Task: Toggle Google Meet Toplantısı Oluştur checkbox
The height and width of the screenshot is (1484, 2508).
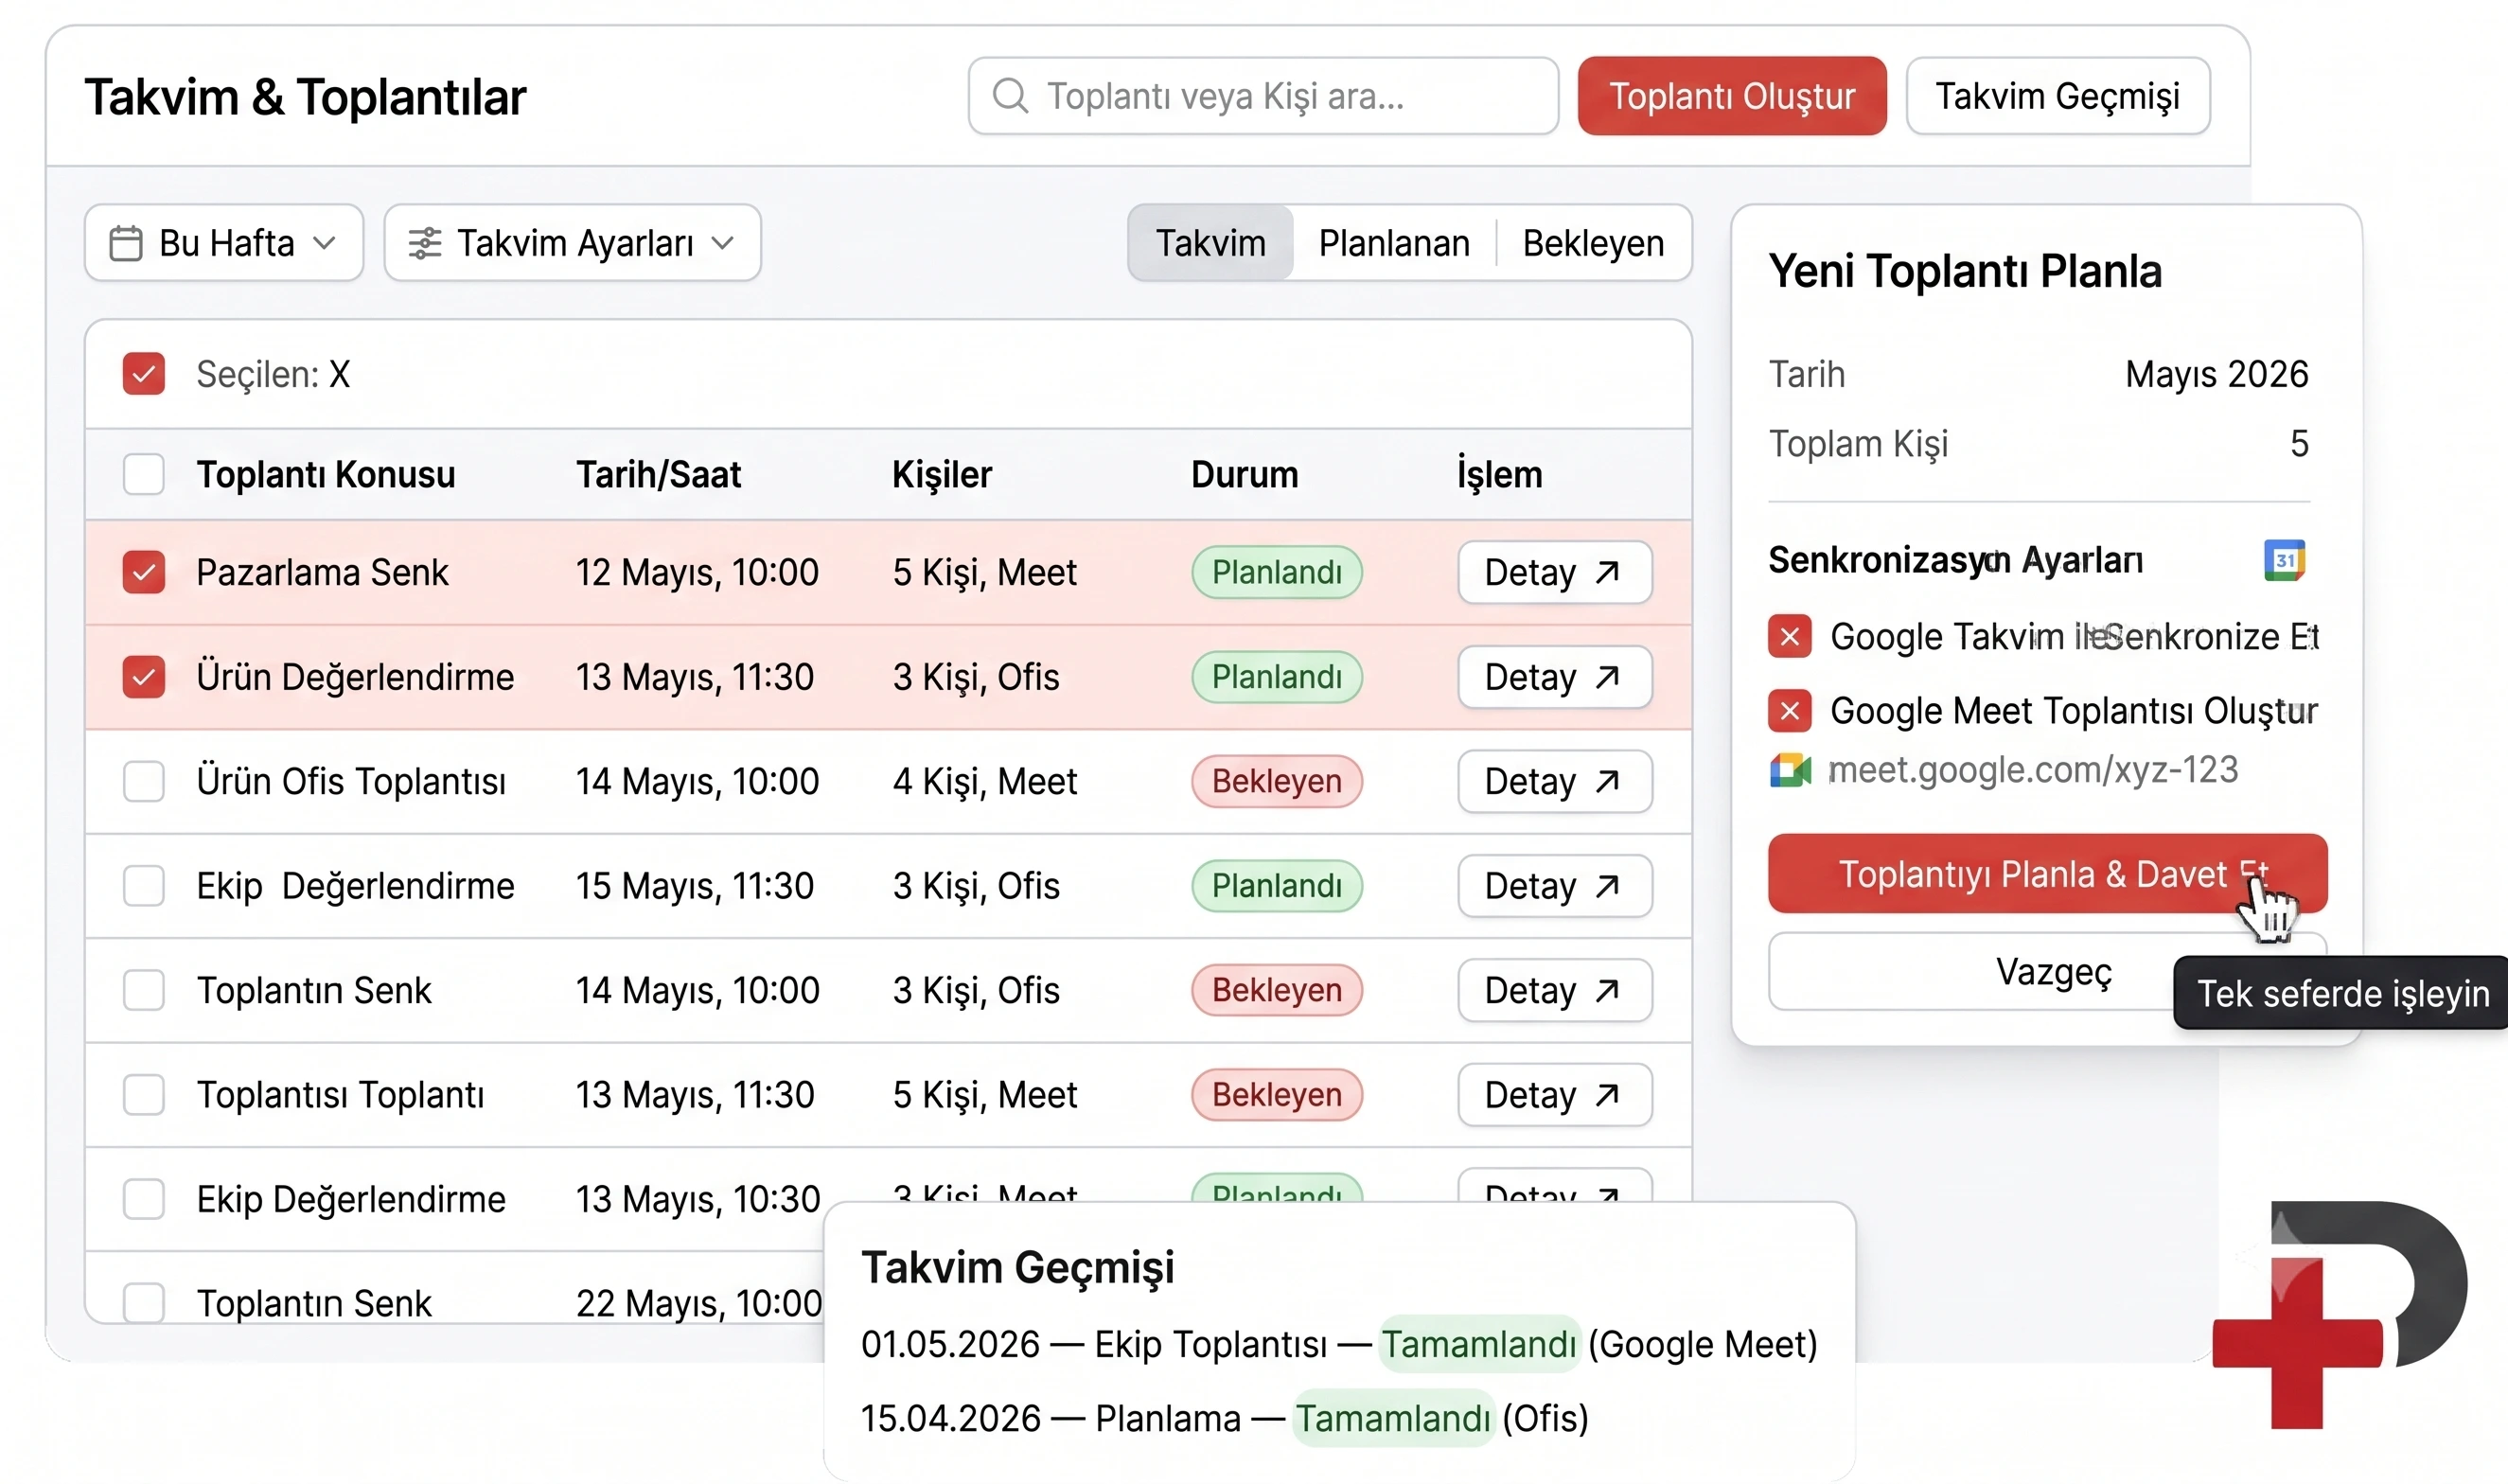Action: (x=1790, y=711)
